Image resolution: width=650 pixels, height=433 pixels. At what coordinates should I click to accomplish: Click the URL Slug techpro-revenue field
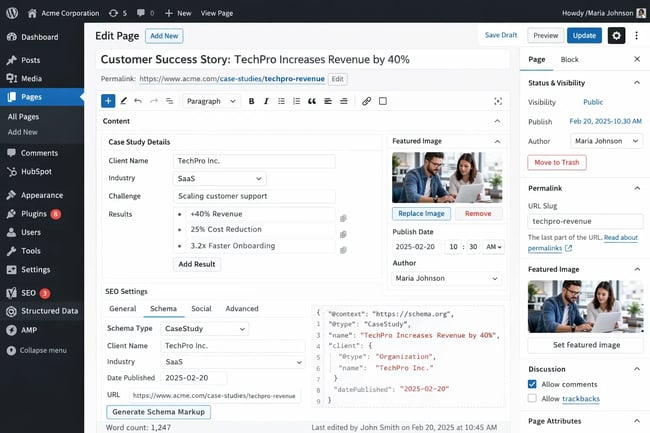coord(585,221)
